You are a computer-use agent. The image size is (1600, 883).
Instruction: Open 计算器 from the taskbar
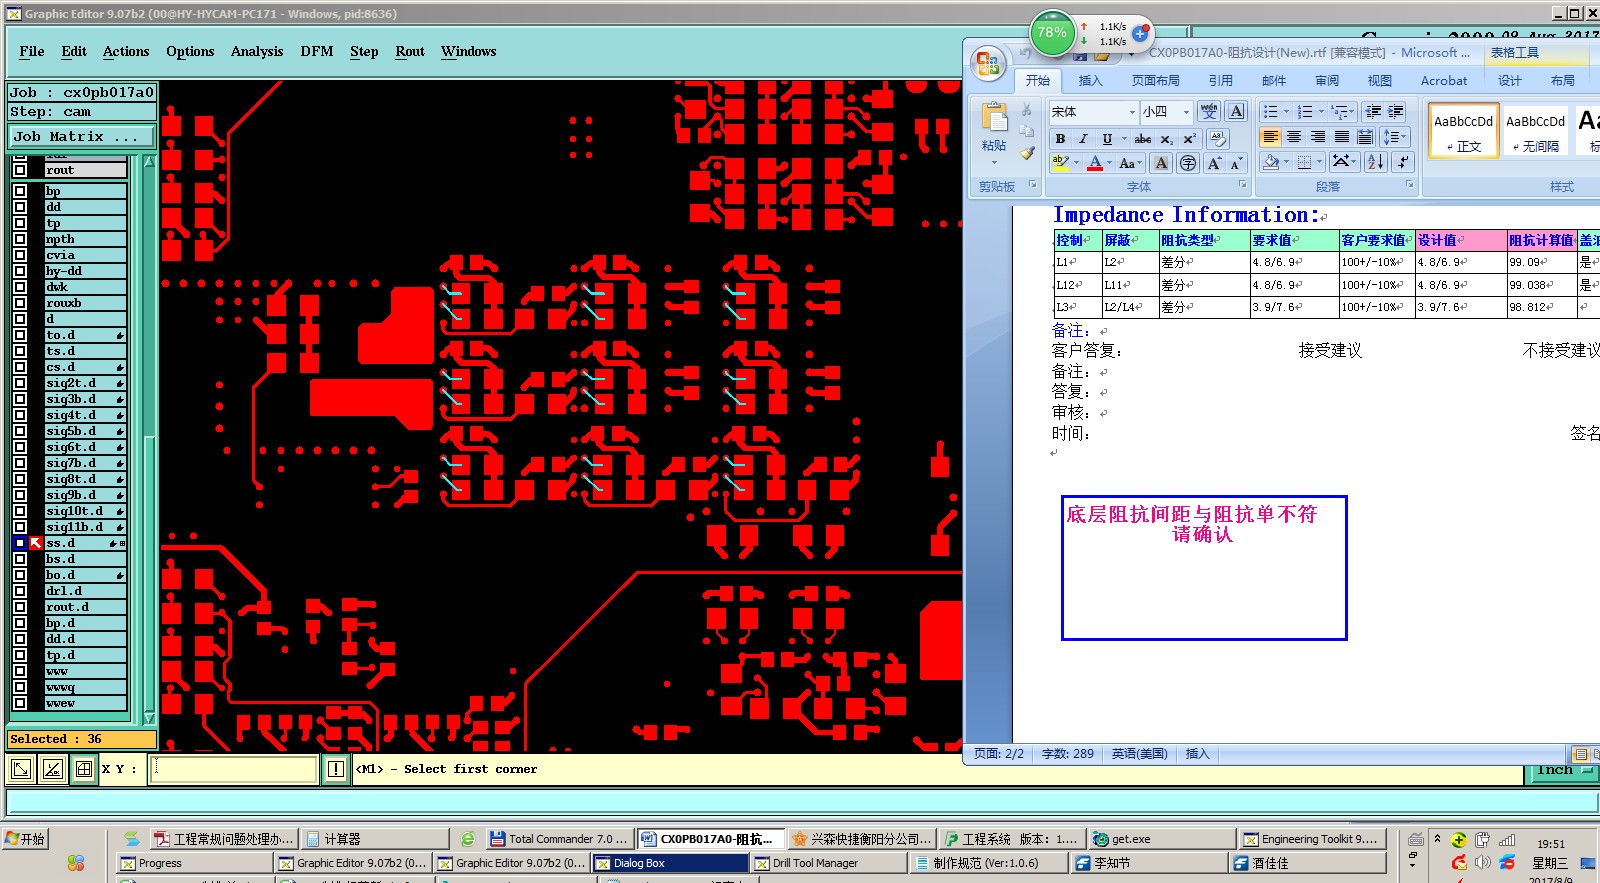tap(375, 839)
